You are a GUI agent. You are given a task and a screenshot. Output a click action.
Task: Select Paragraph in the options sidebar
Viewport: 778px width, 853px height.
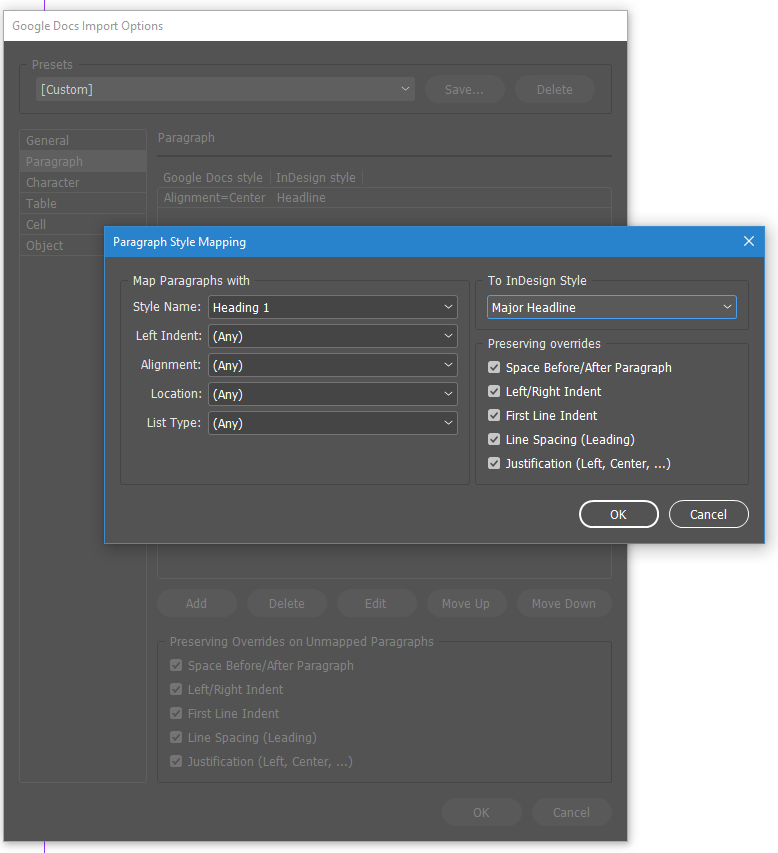pyautogui.click(x=83, y=162)
